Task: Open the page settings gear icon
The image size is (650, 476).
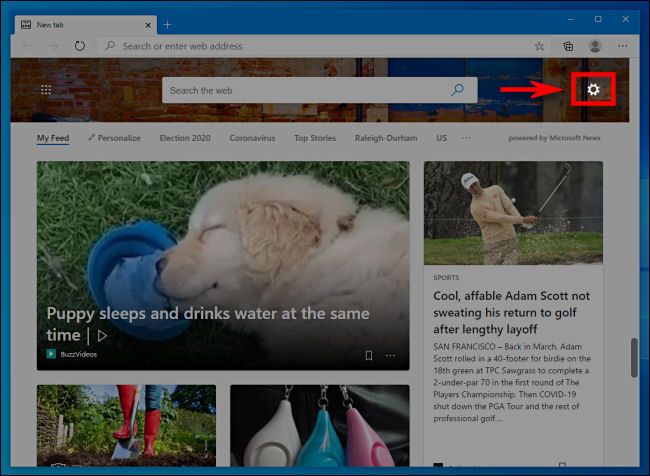Action: click(x=593, y=90)
